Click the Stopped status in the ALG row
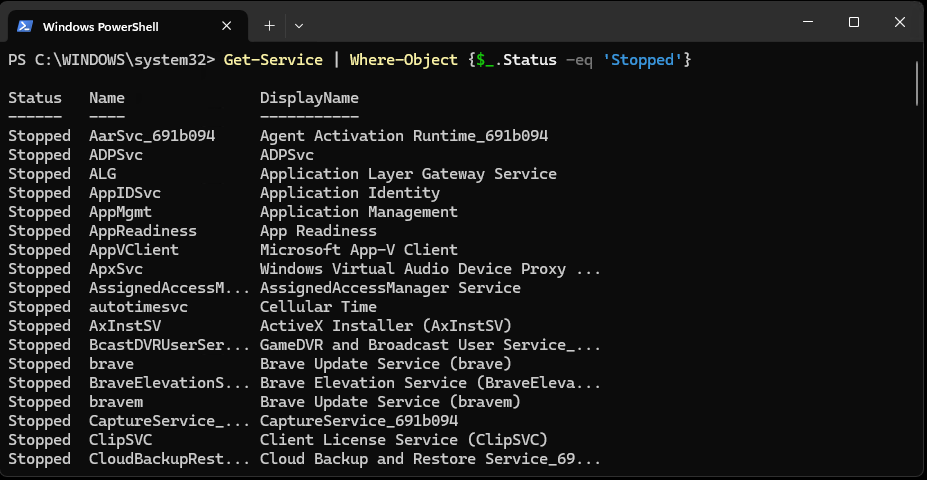The width and height of the screenshot is (927, 480). click(40, 174)
